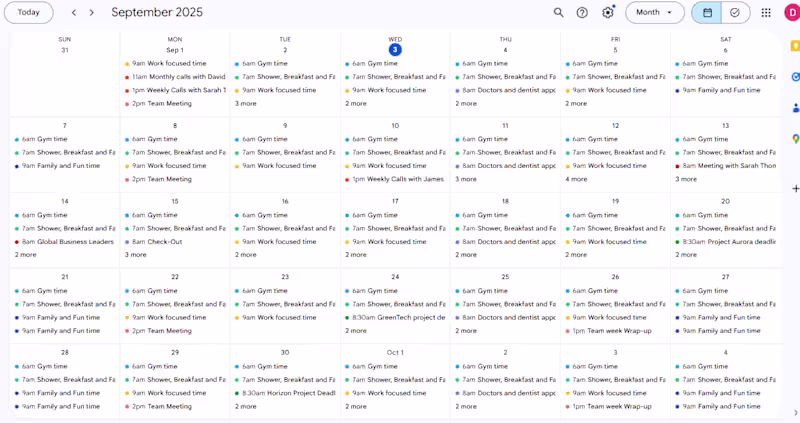Image resolution: width=800 pixels, height=423 pixels.
Task: Open '8am Meeting with Sarah' on Sep 13
Action: pyautogui.click(x=726, y=166)
